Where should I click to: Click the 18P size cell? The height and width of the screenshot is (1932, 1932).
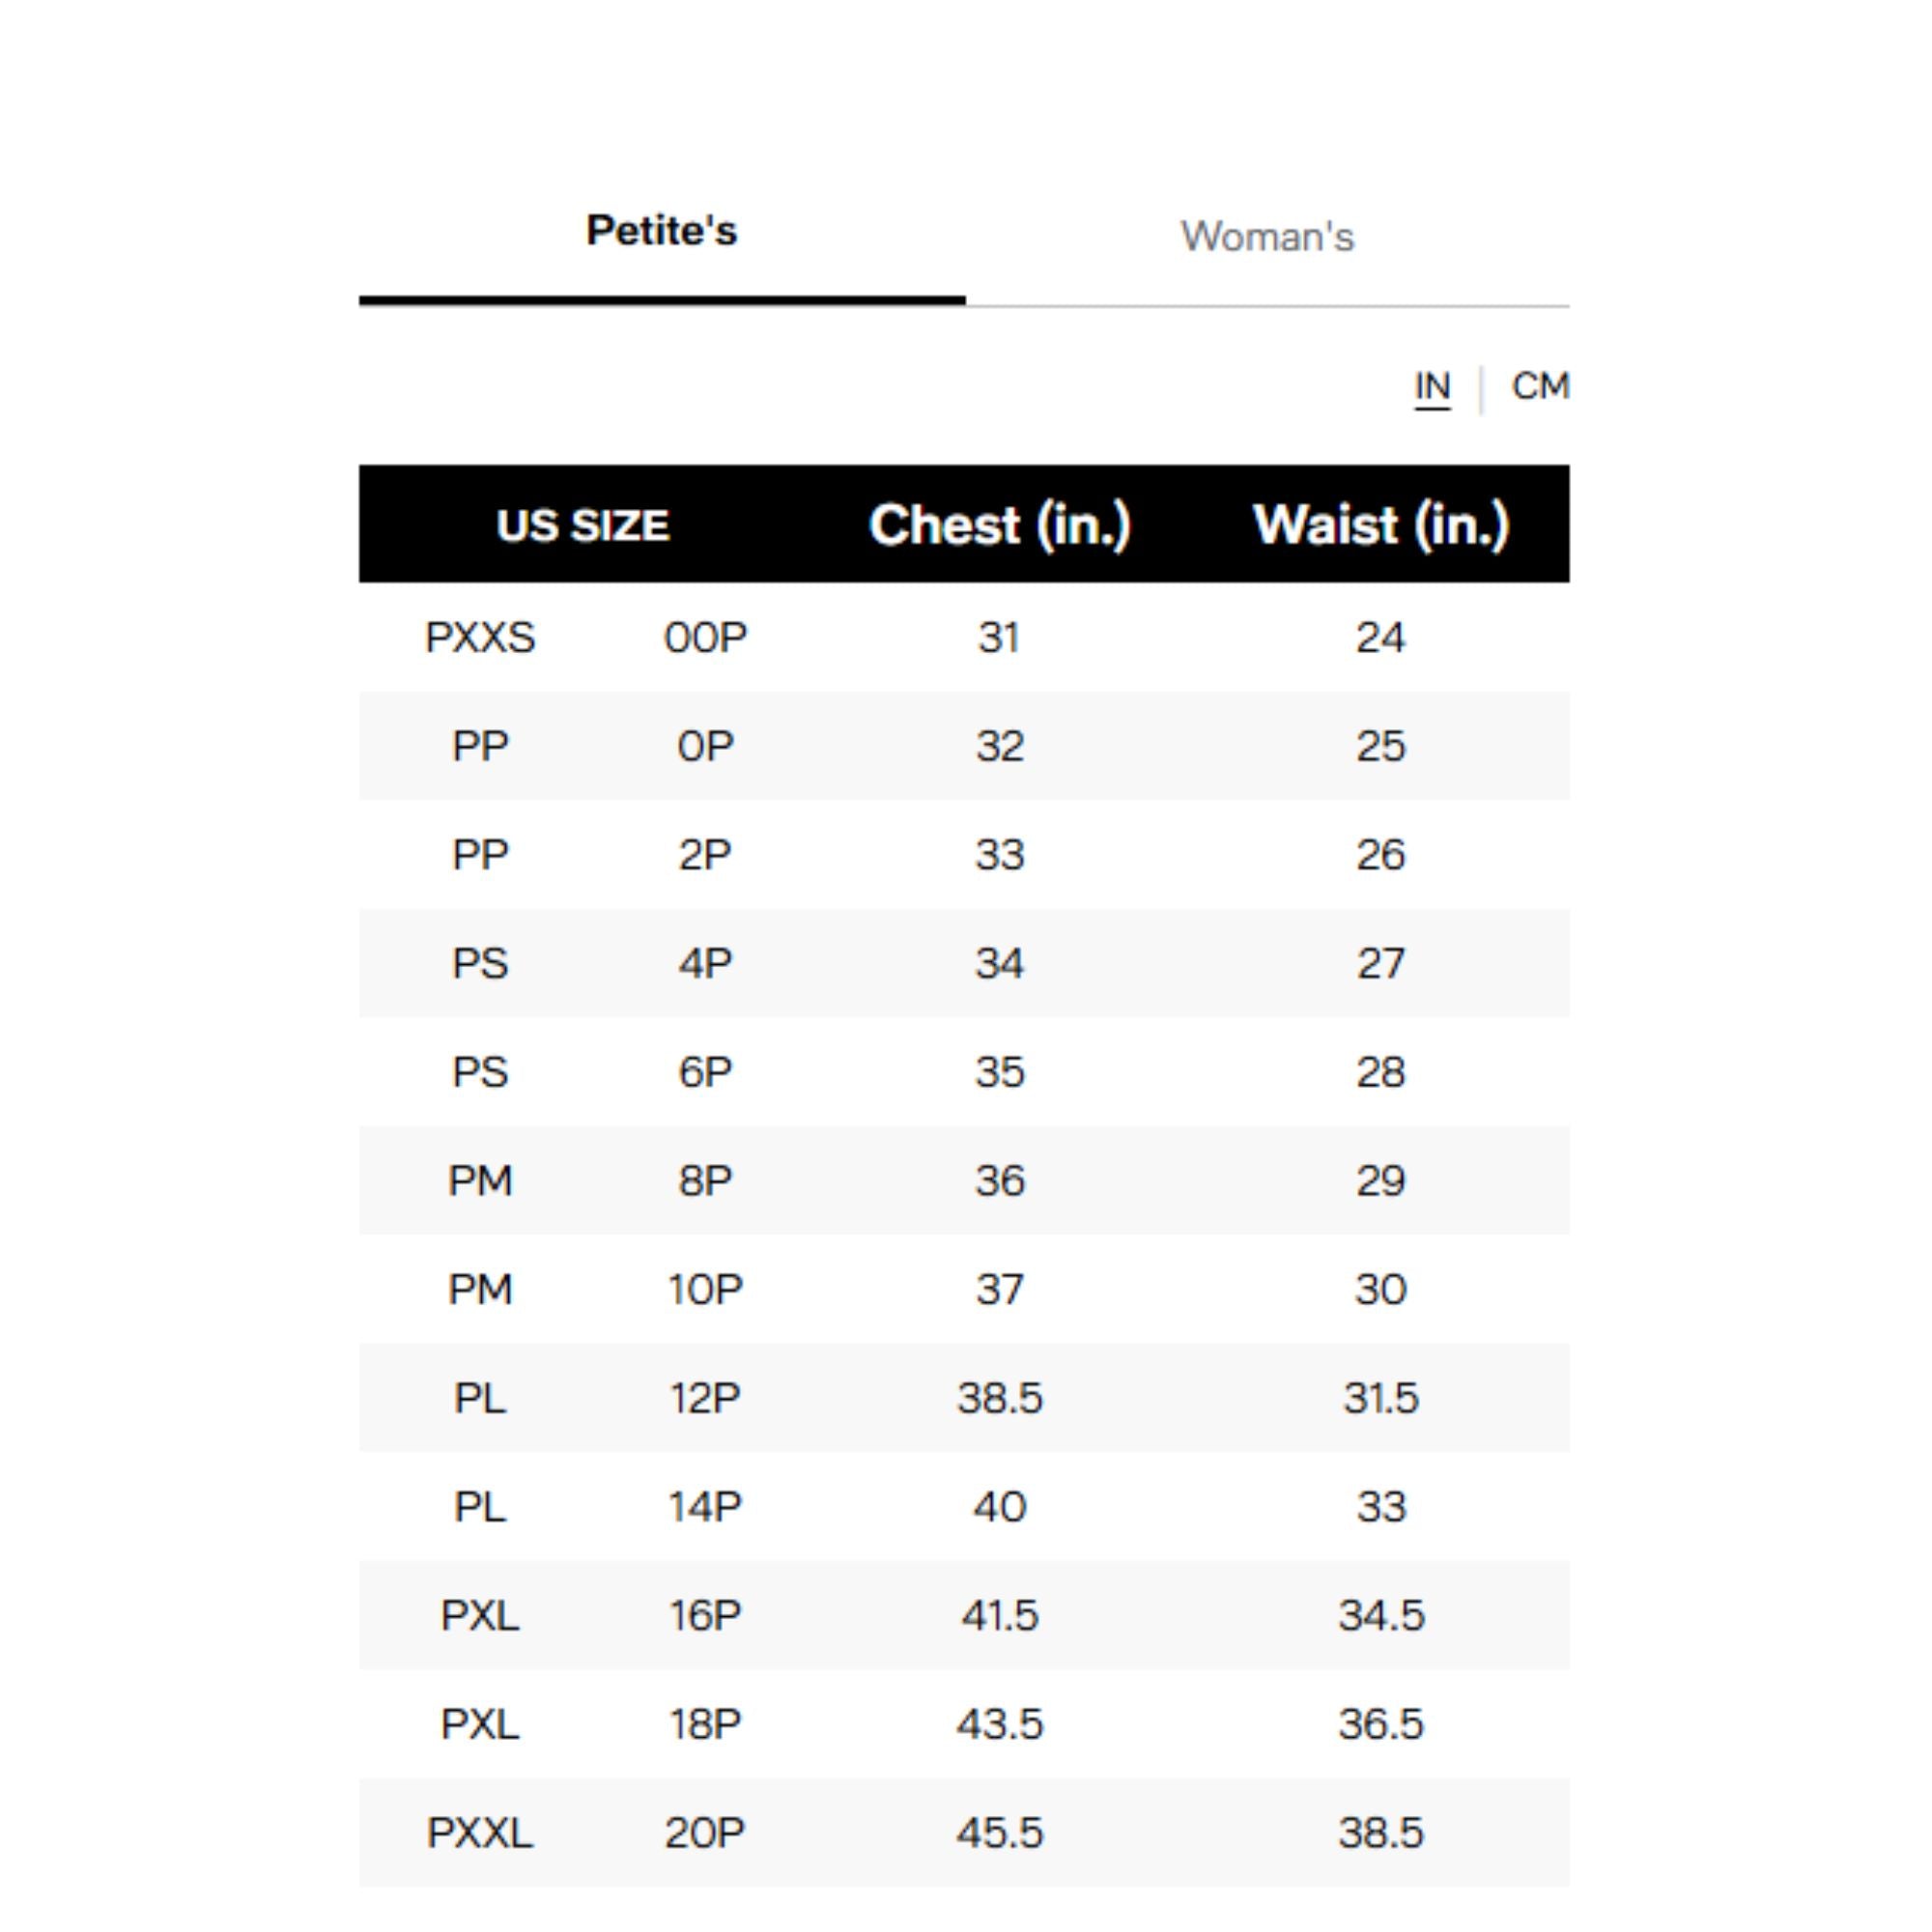coord(705,1724)
